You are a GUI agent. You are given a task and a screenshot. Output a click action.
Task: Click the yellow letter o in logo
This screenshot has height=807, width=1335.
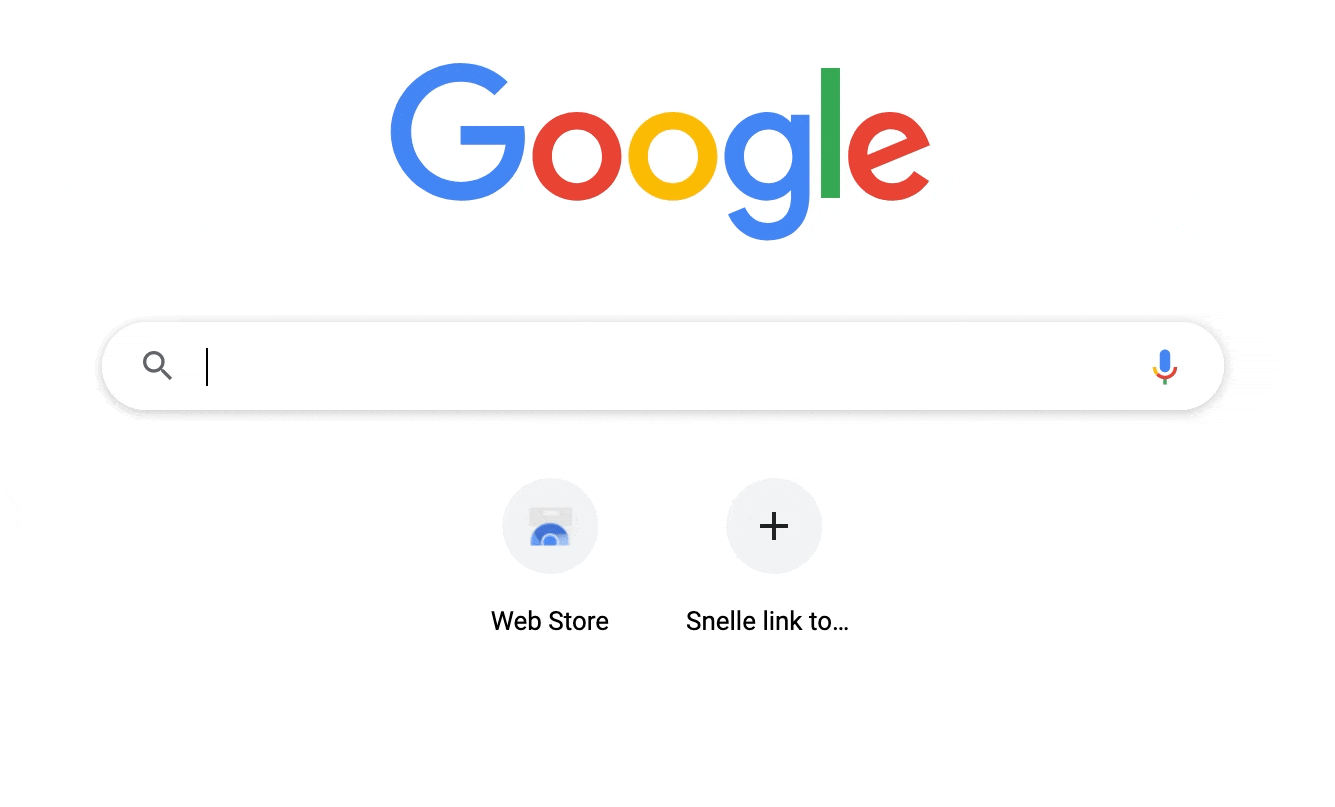pos(673,156)
